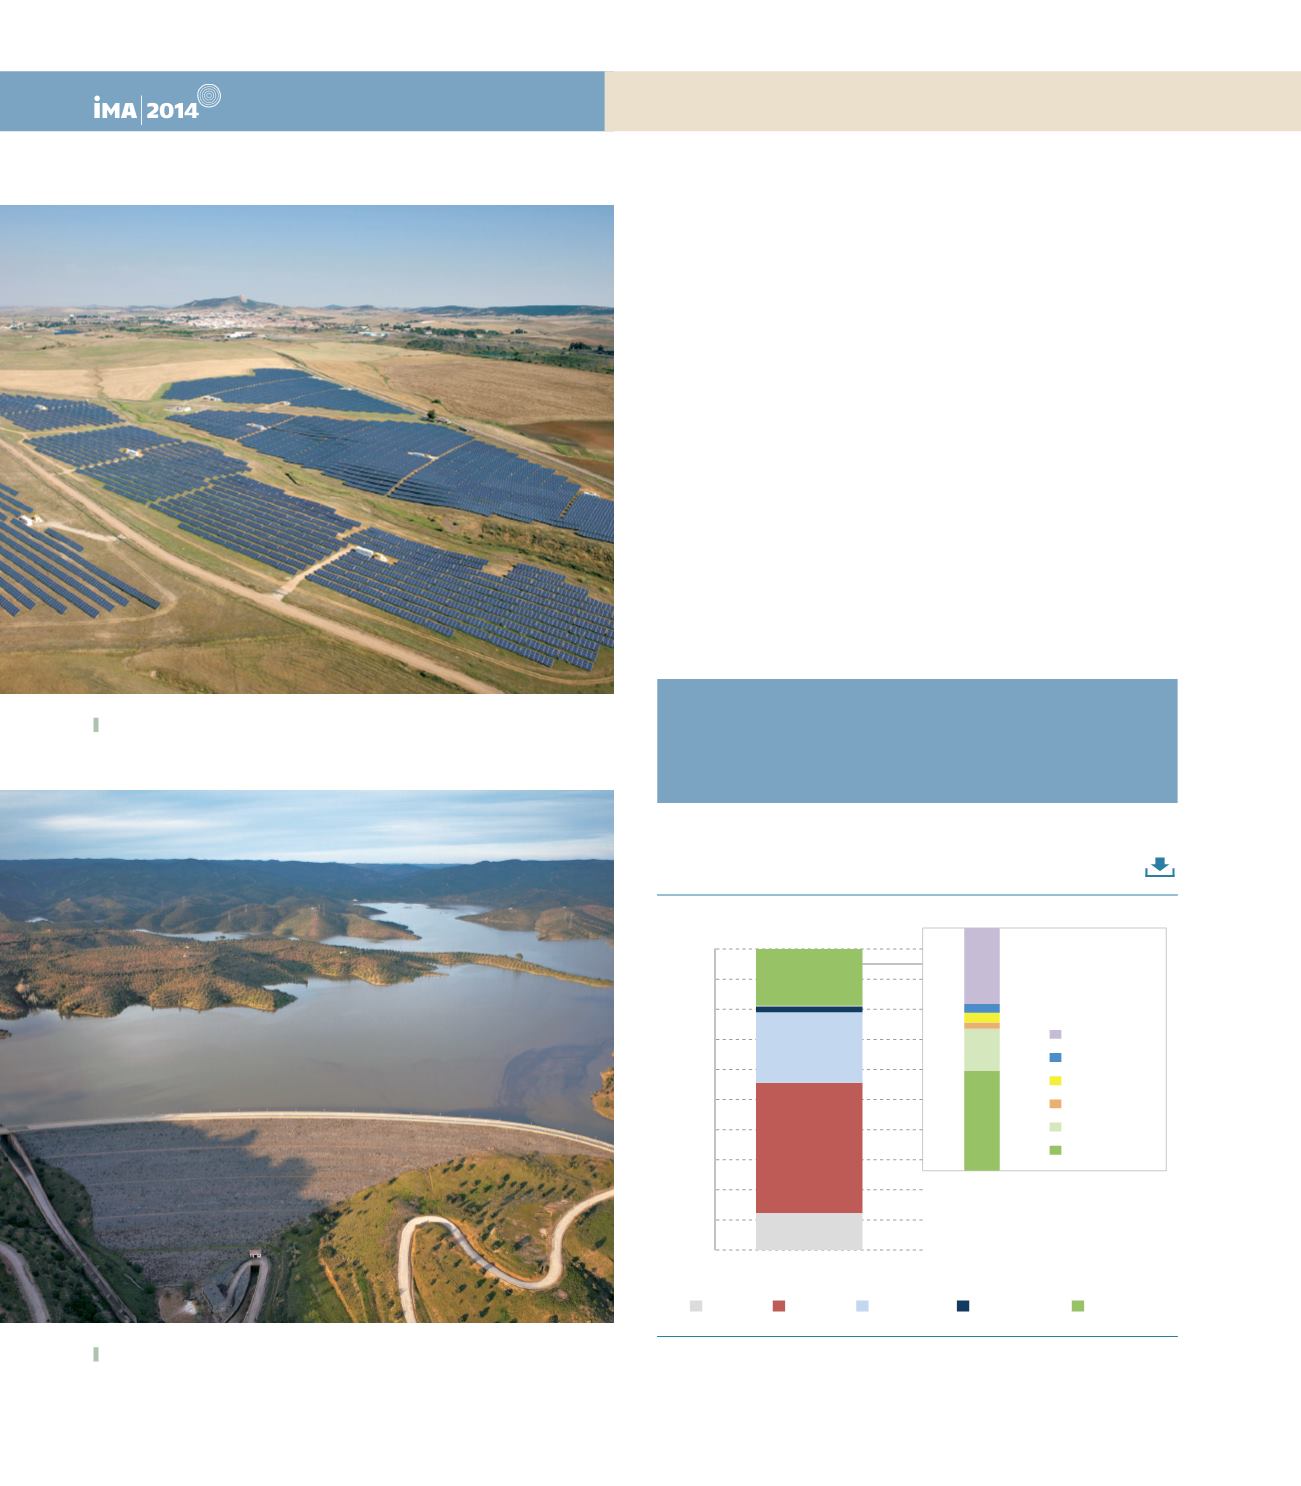
Task: Click the chart download icon
Action: (x=1159, y=867)
